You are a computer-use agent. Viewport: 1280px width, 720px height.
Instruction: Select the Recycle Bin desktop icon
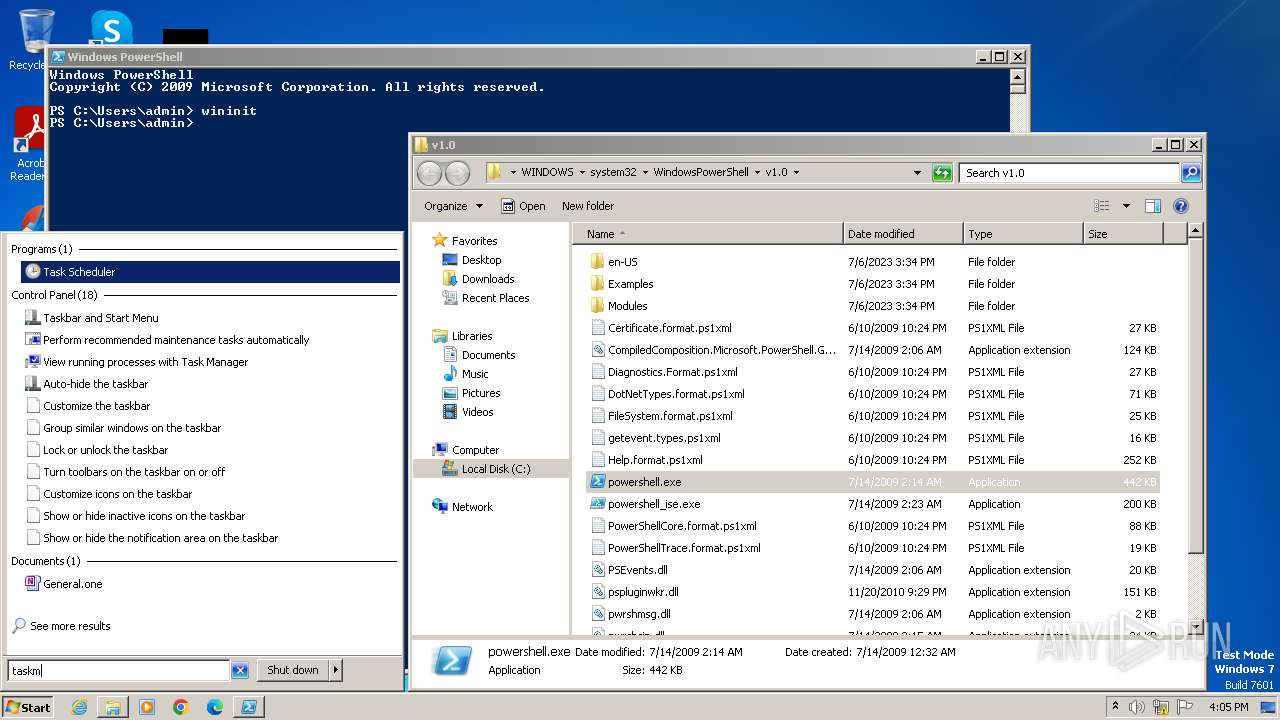point(36,40)
